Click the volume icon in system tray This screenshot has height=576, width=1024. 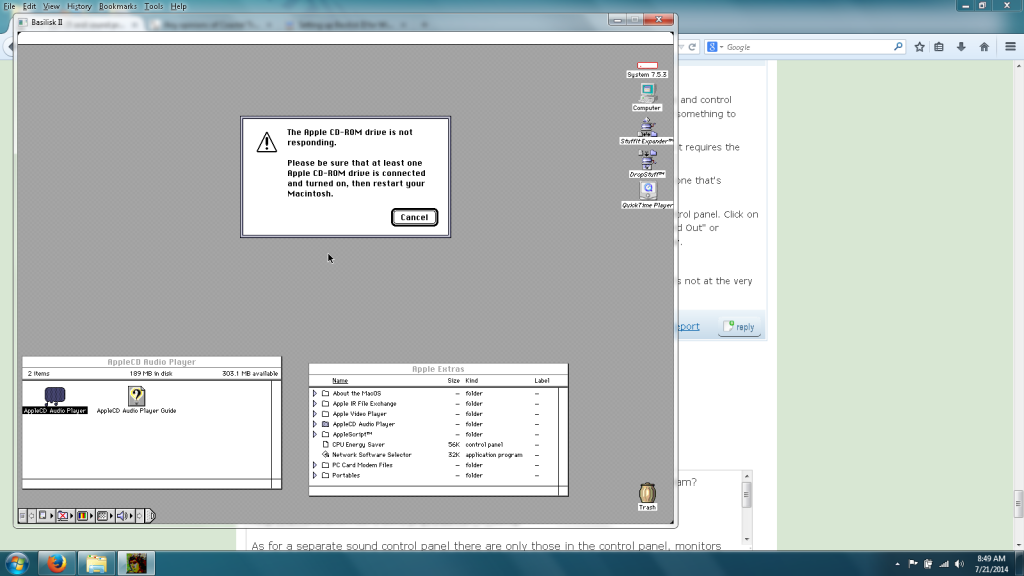tap(959, 564)
